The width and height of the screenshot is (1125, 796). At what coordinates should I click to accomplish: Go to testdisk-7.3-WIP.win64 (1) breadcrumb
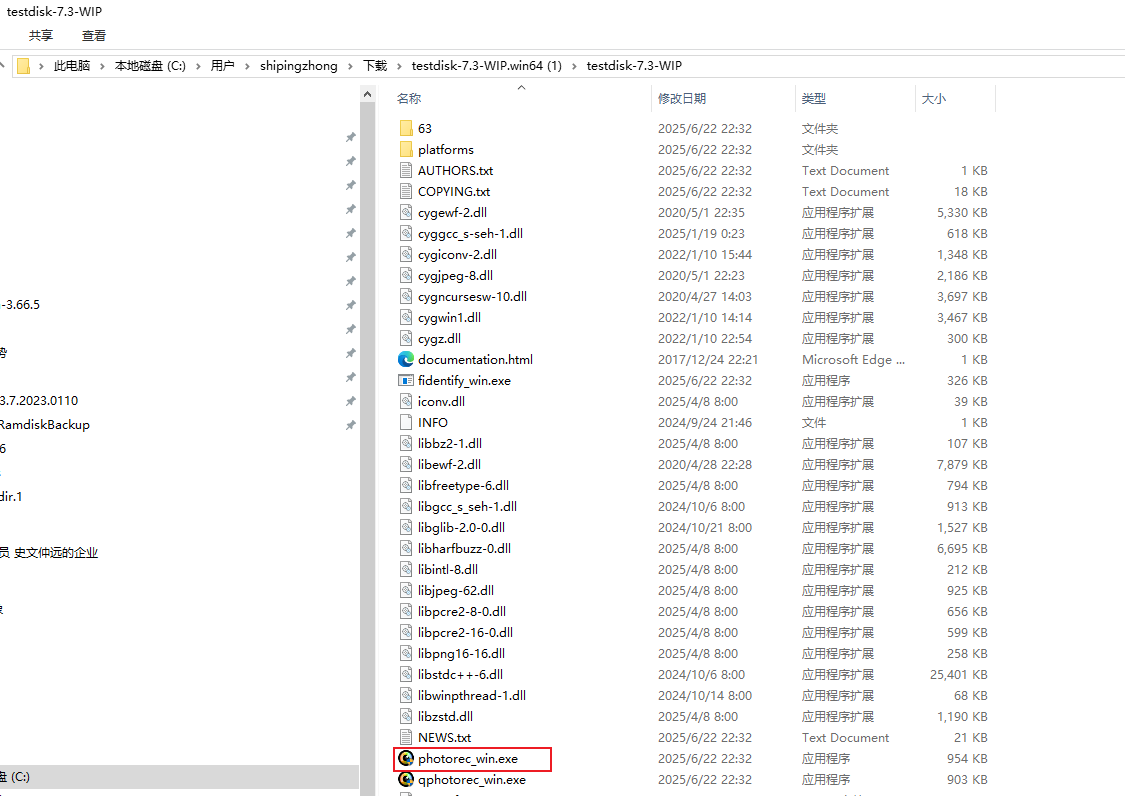486,66
